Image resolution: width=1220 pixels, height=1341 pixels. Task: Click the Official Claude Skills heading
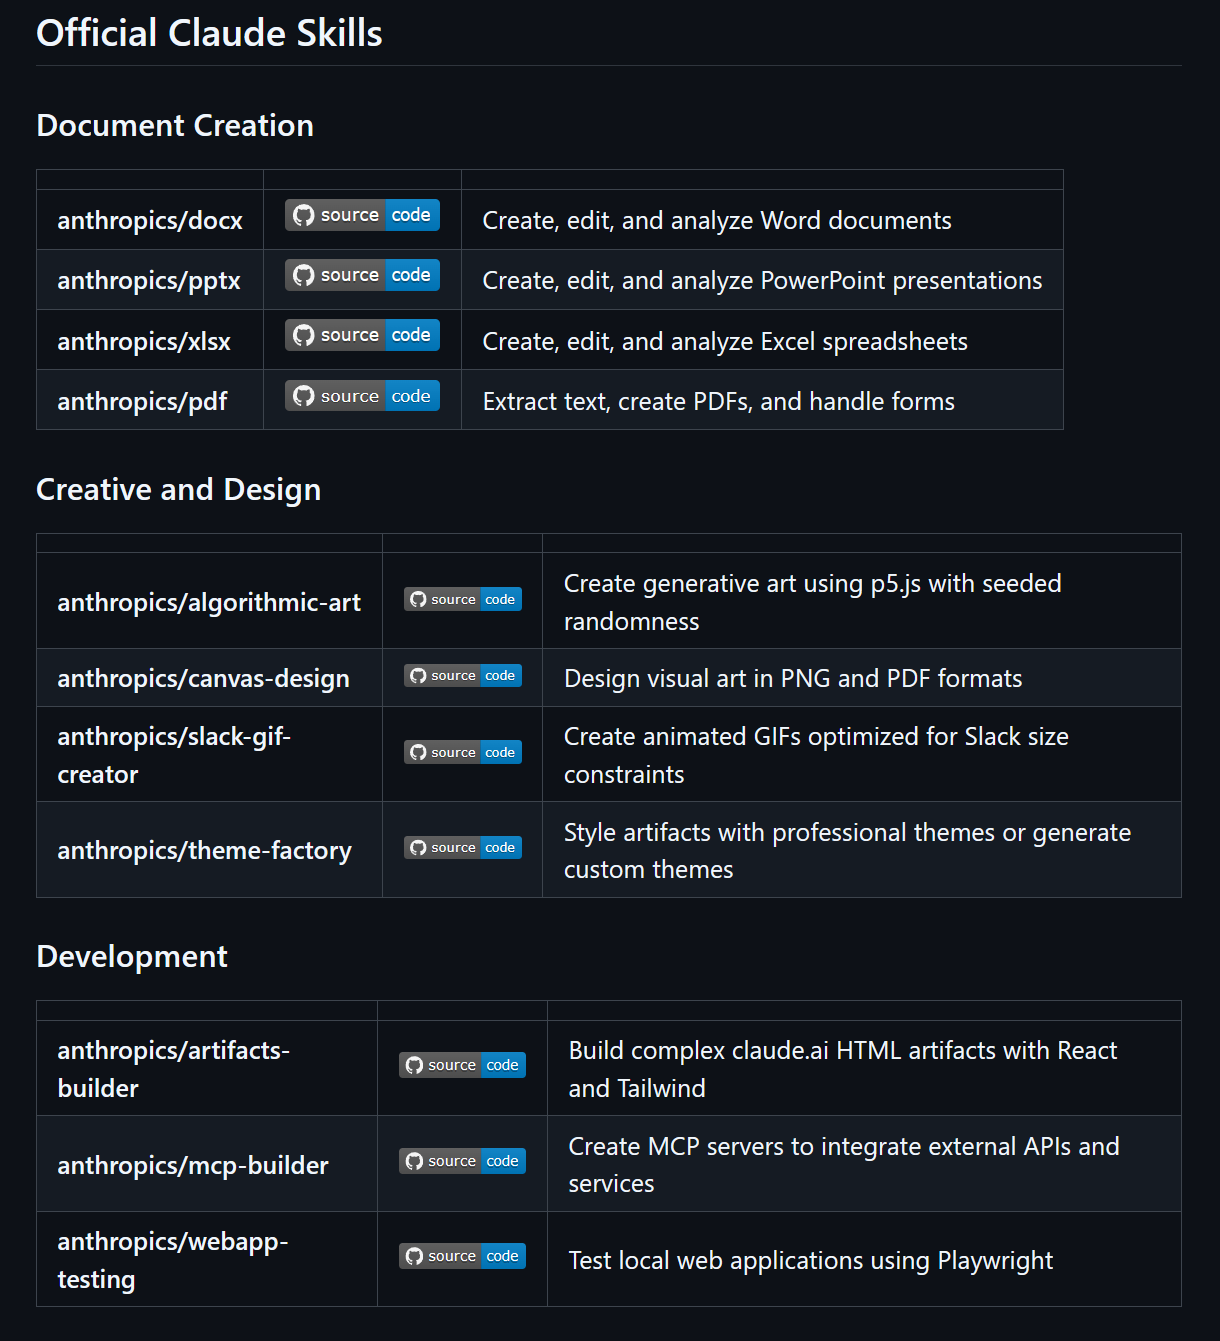(x=209, y=33)
